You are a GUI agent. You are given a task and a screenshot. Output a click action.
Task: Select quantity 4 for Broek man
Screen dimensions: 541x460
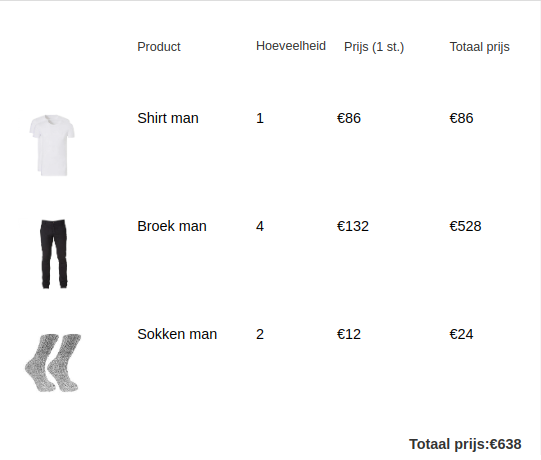coord(260,226)
